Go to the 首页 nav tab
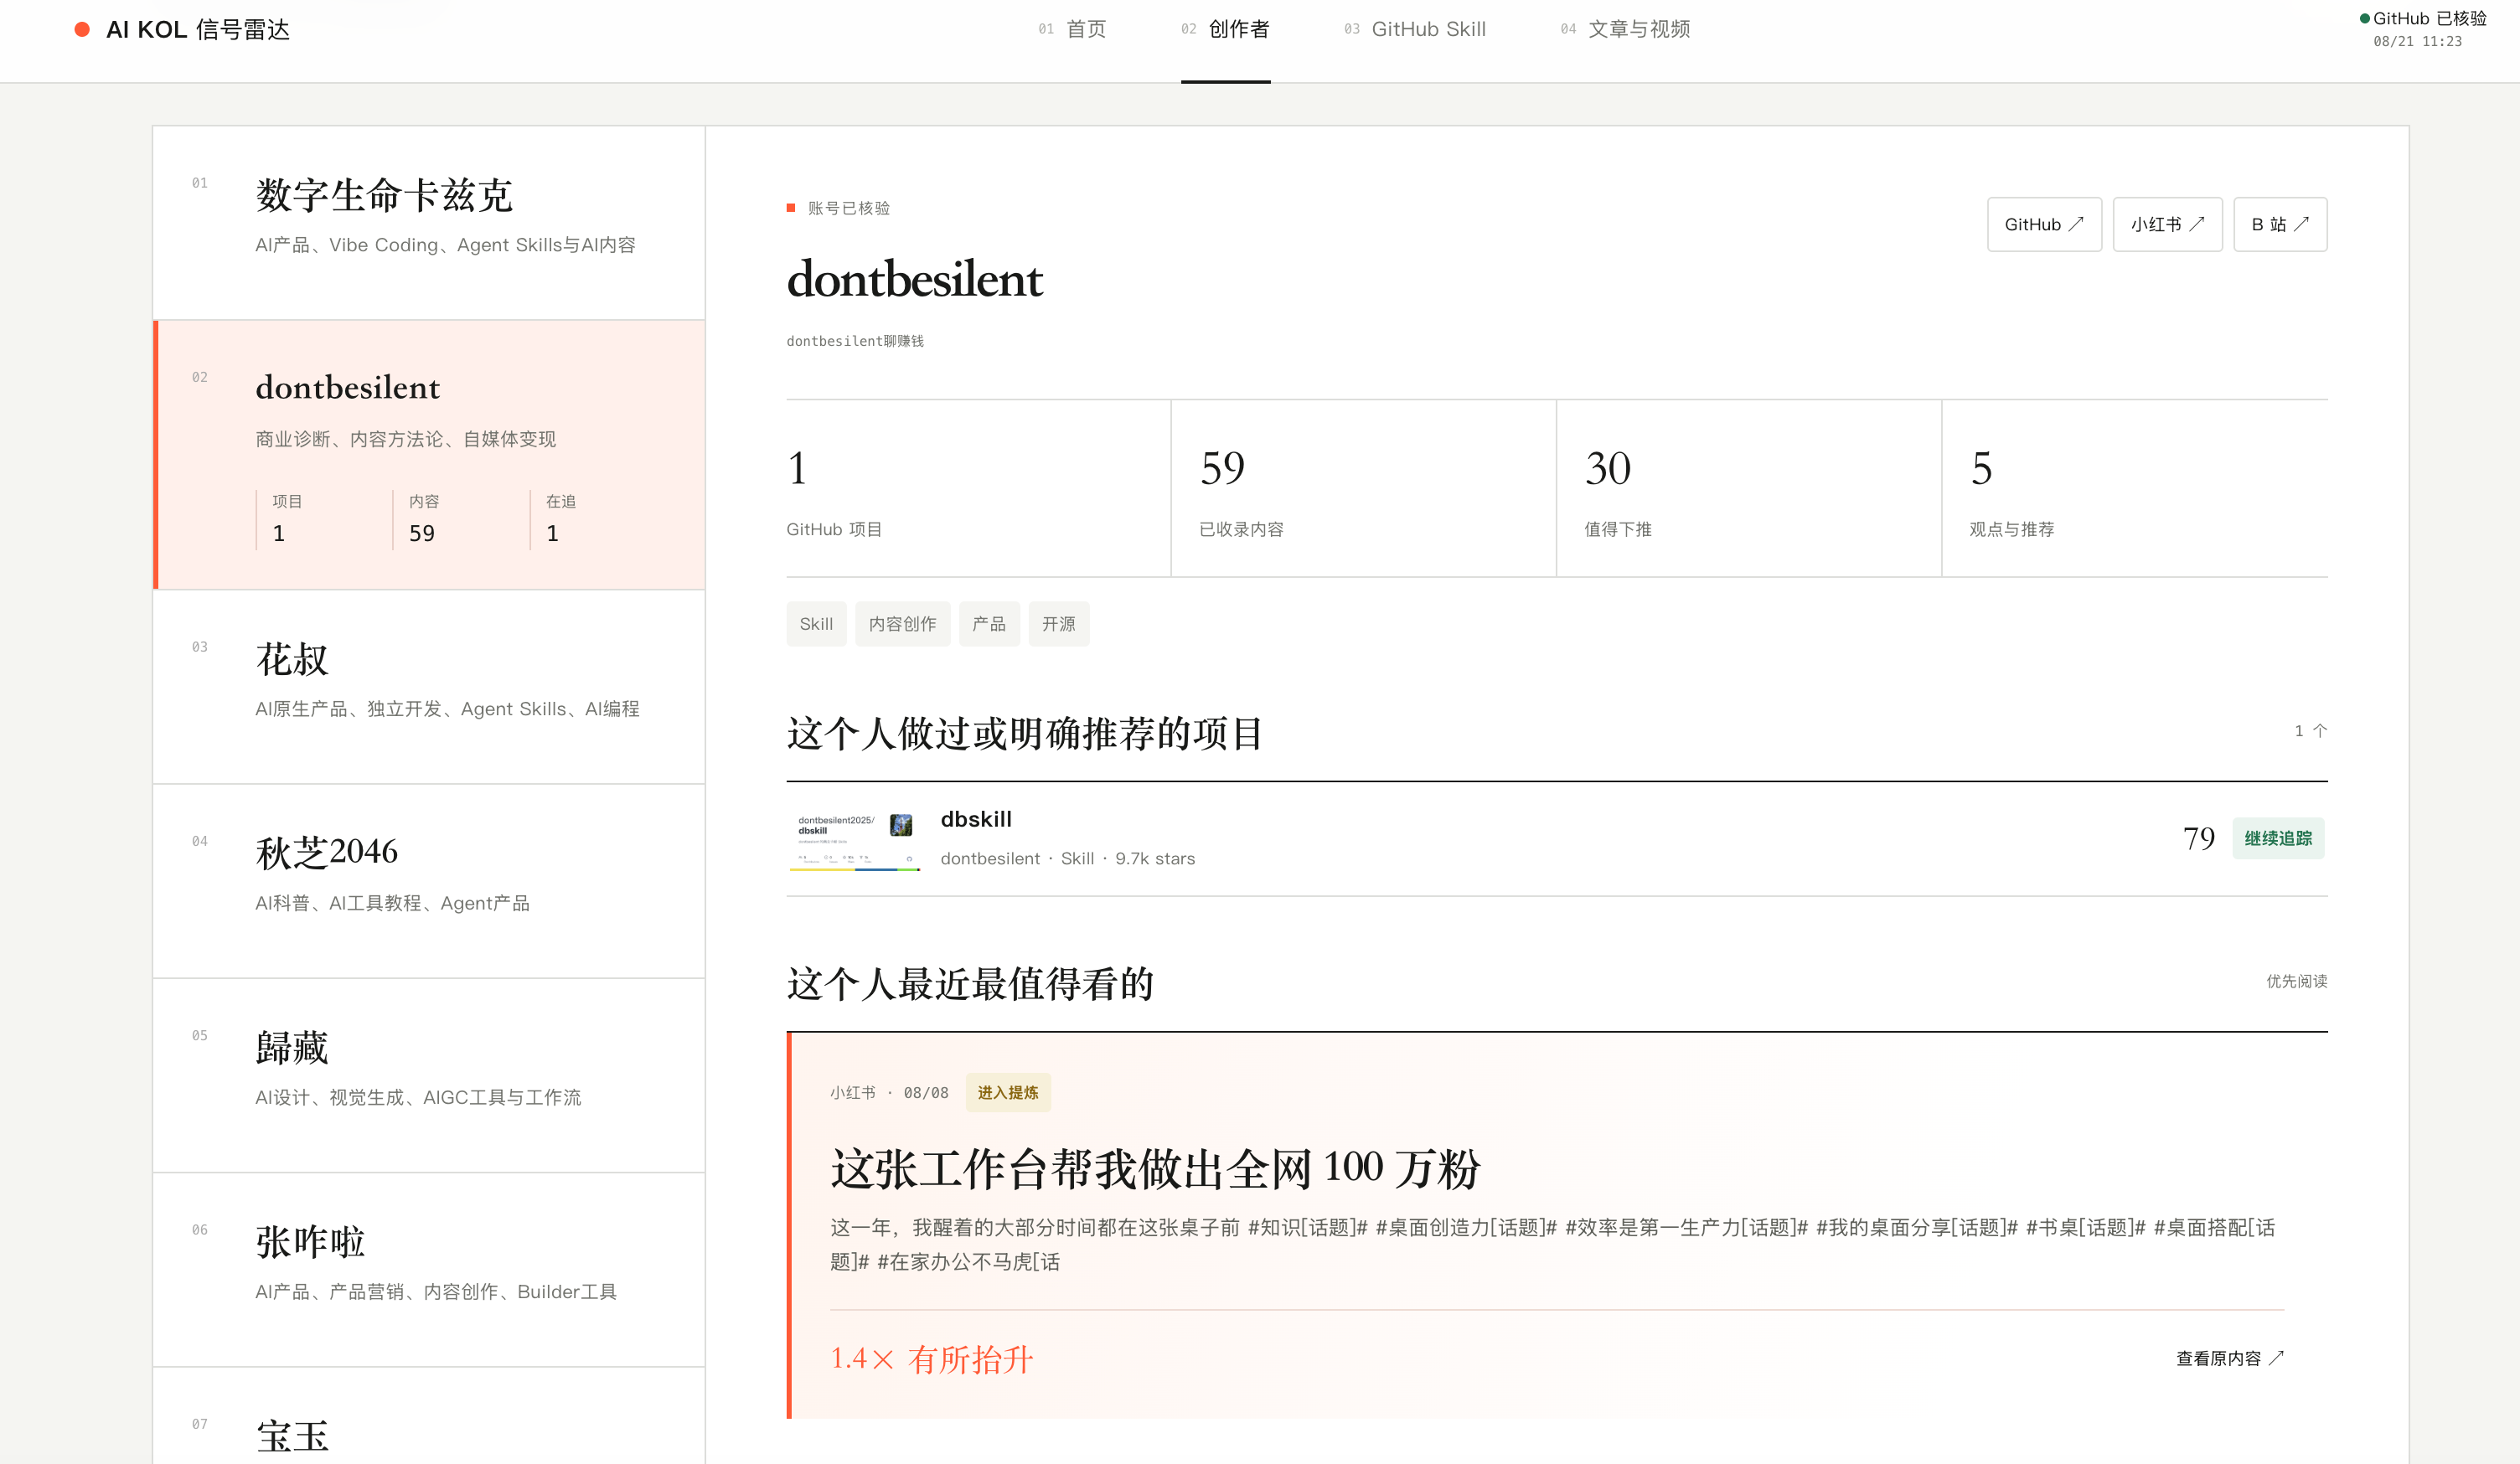This screenshot has width=2520, height=1464. coord(1072,30)
